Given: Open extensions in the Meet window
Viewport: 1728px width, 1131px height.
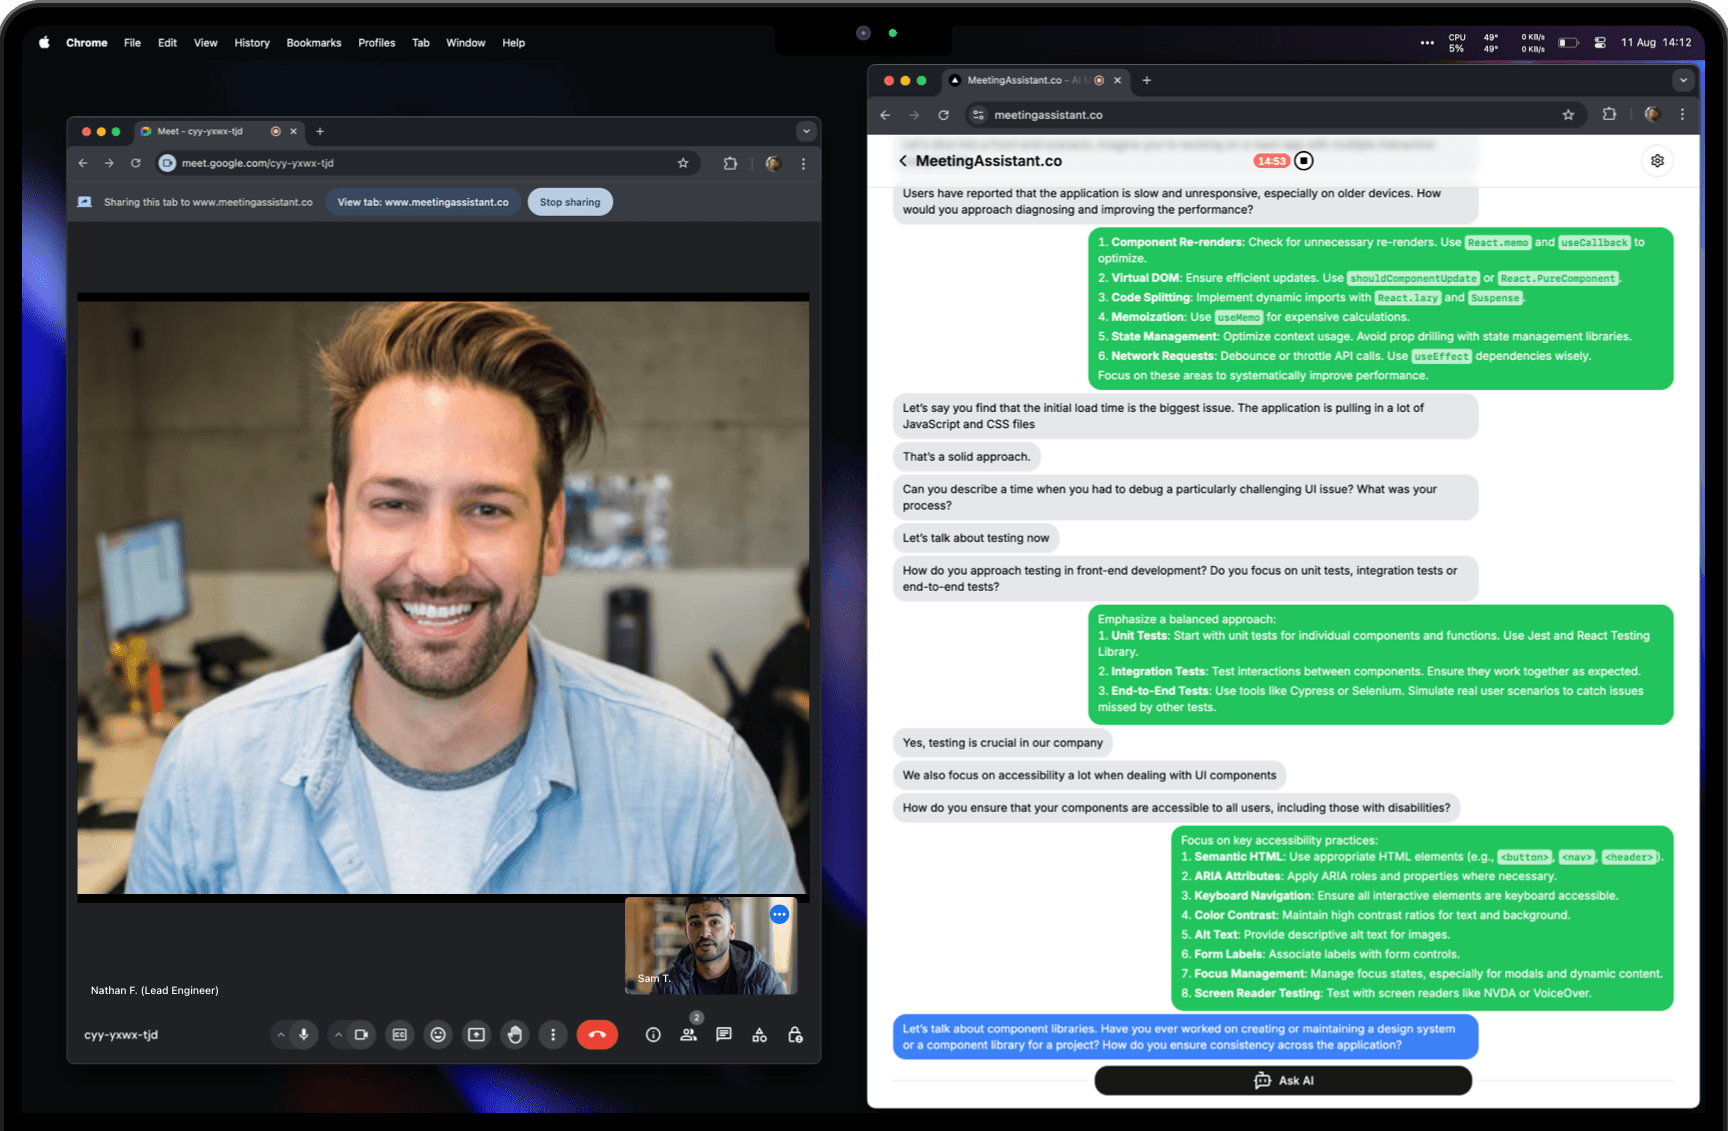Looking at the screenshot, I should coord(730,163).
